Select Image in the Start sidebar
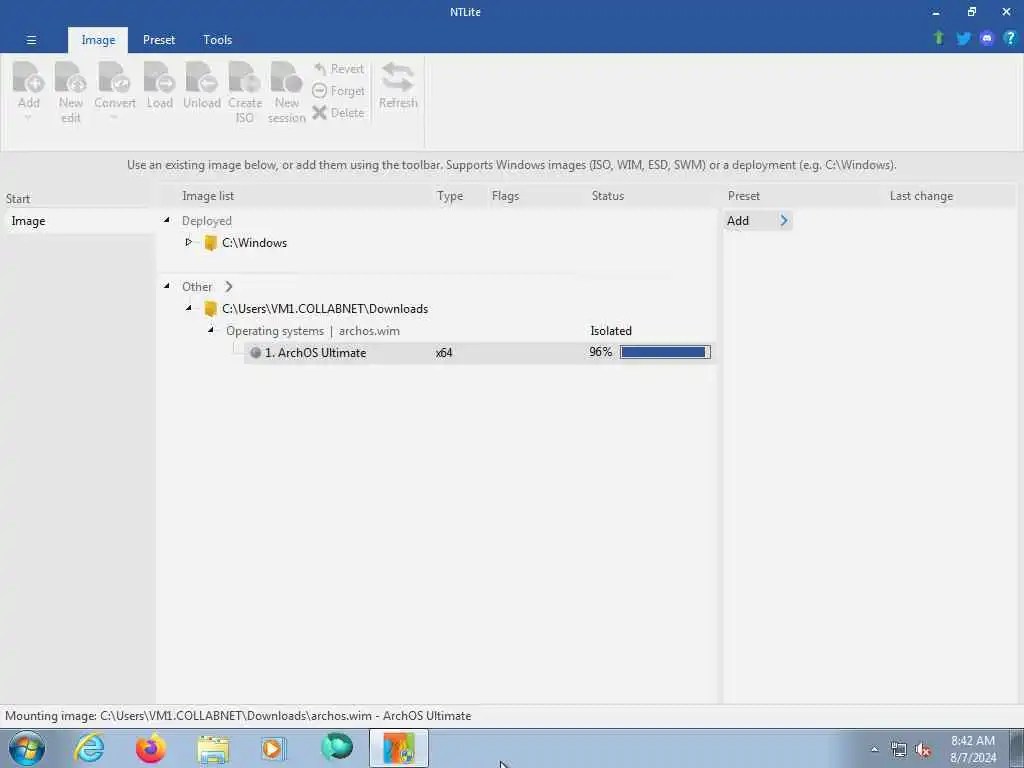 [78, 221]
